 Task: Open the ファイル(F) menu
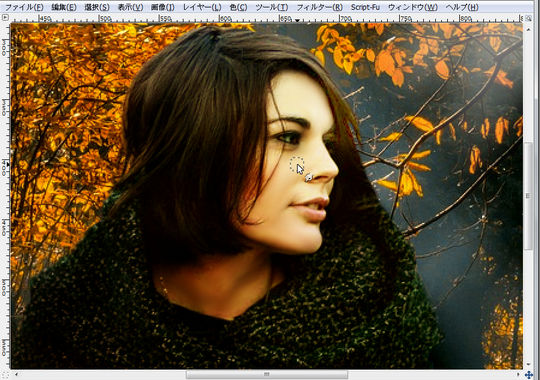24,7
